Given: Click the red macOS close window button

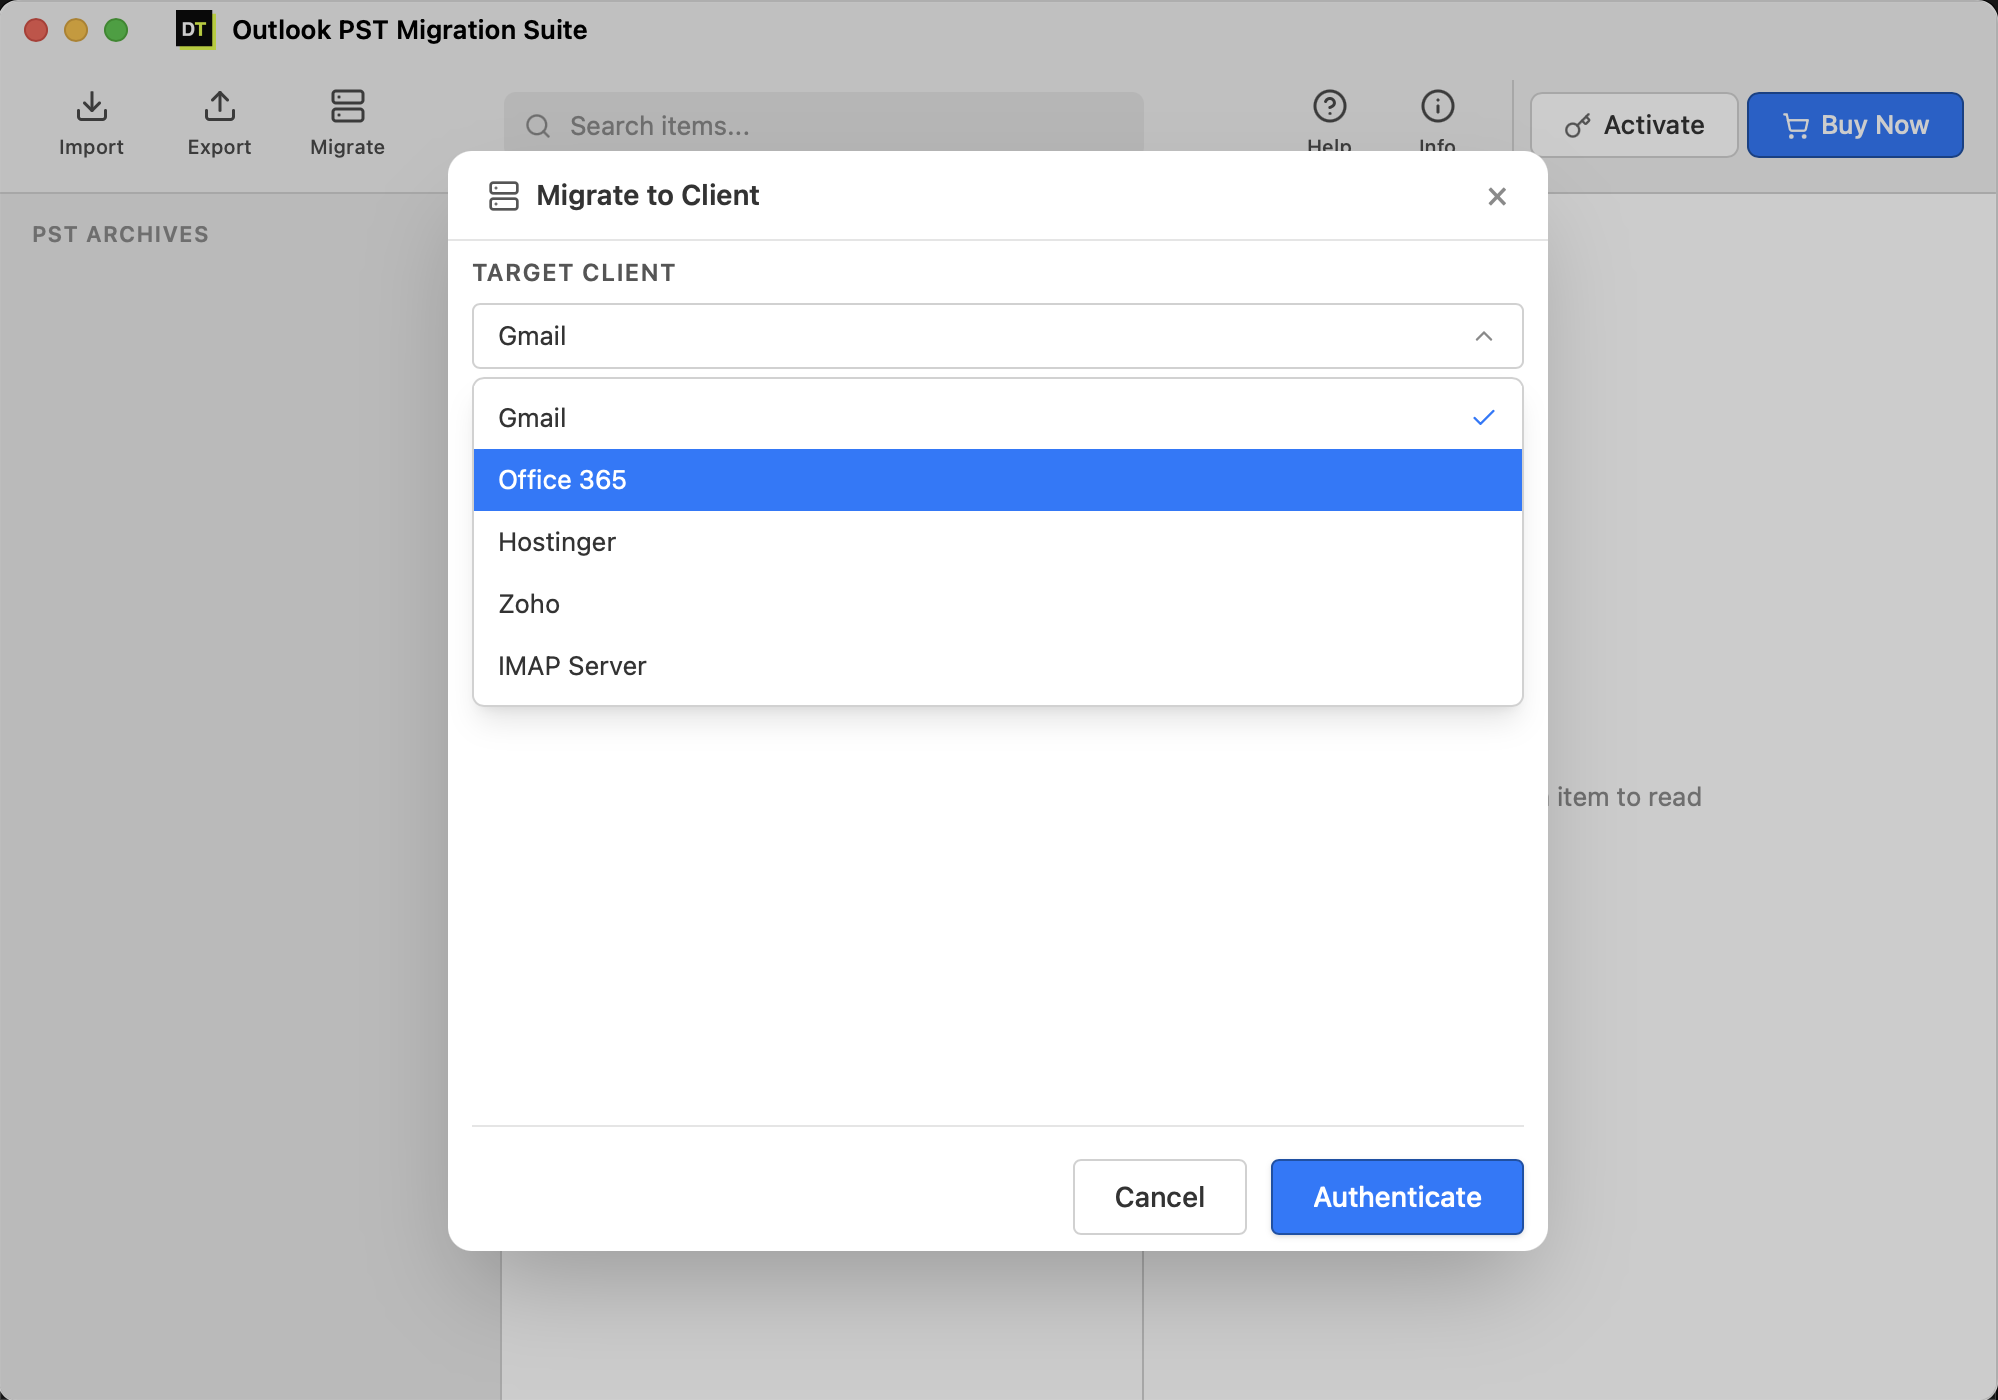Looking at the screenshot, I should point(36,30).
